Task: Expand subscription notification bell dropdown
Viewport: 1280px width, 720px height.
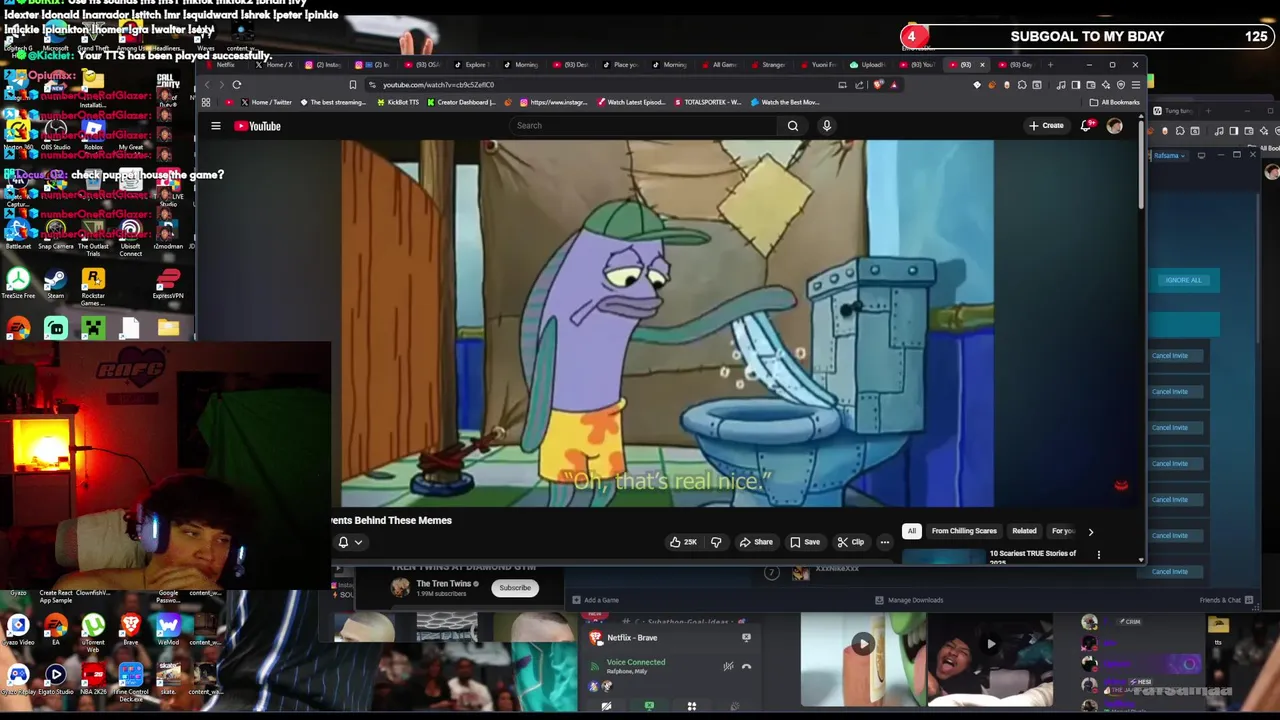Action: tap(350, 543)
